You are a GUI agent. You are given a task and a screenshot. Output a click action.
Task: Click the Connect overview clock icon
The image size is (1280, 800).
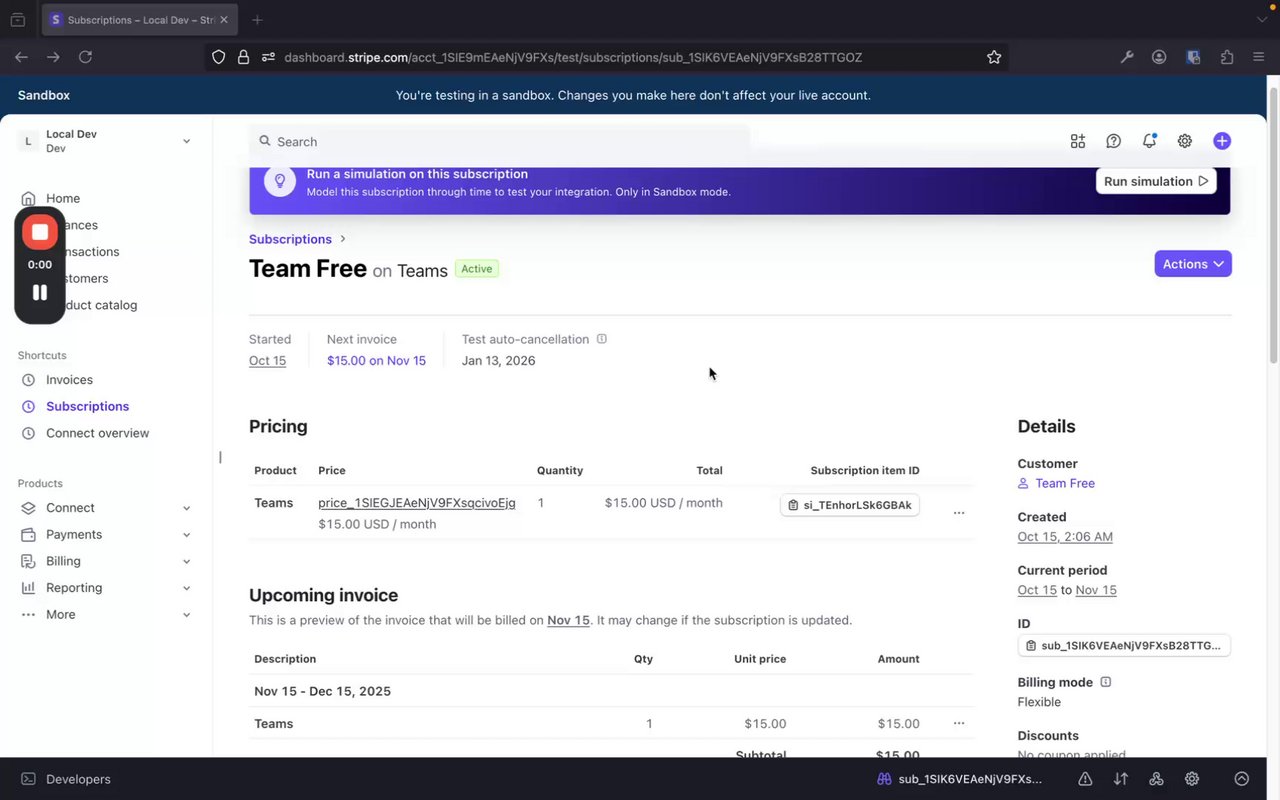coord(28,433)
